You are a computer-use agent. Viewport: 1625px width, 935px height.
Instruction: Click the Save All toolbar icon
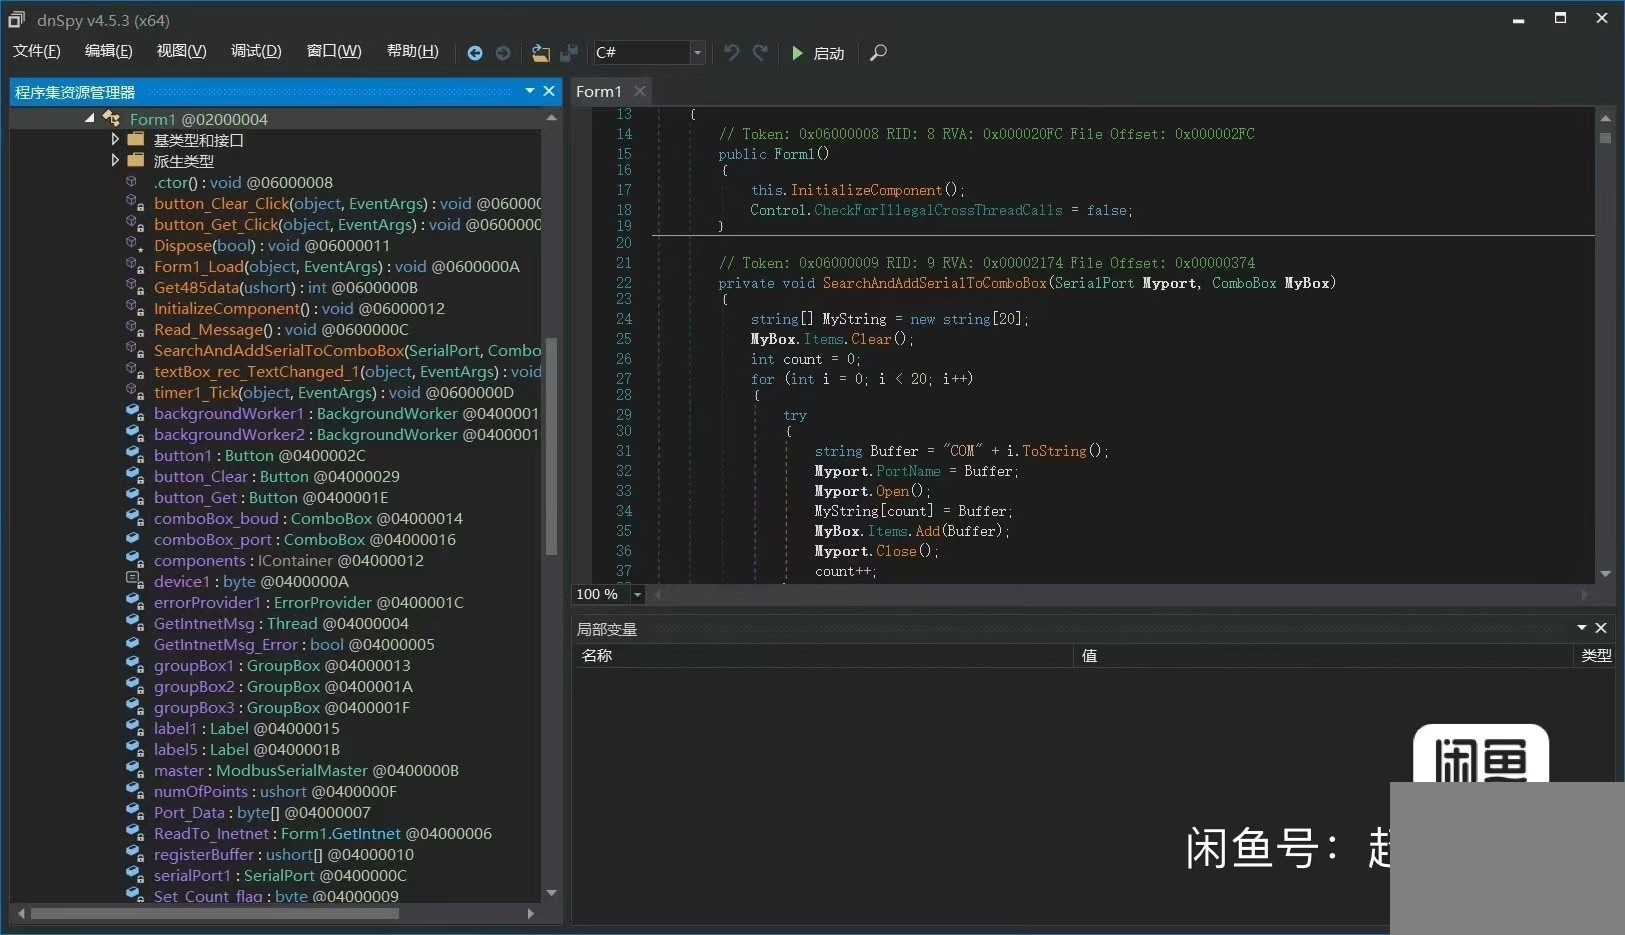pos(569,53)
